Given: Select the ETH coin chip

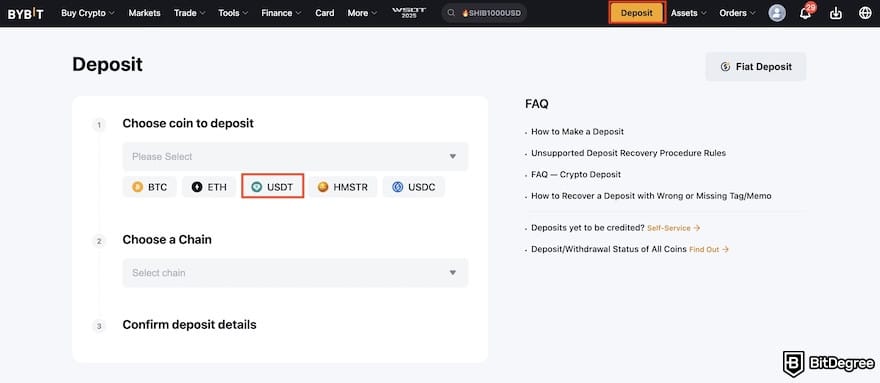Looking at the screenshot, I should (209, 187).
